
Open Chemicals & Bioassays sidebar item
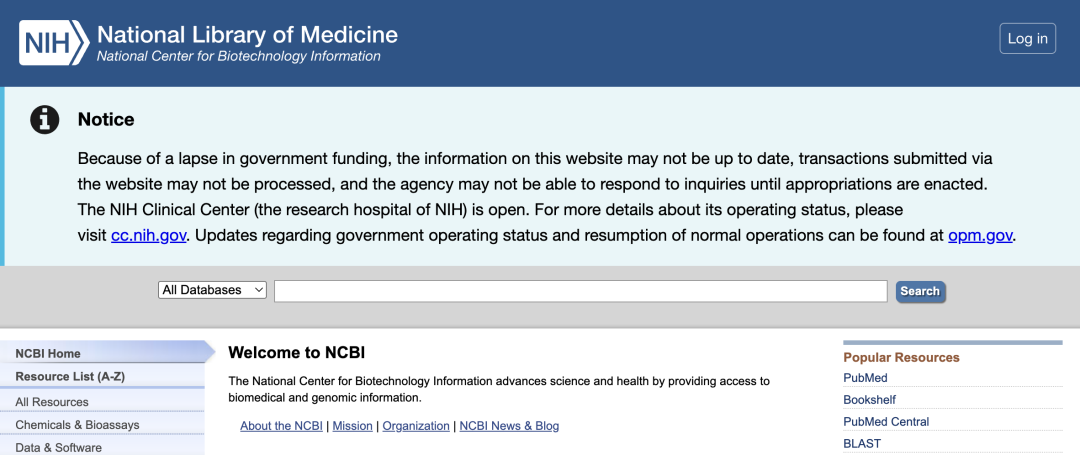coord(77,425)
